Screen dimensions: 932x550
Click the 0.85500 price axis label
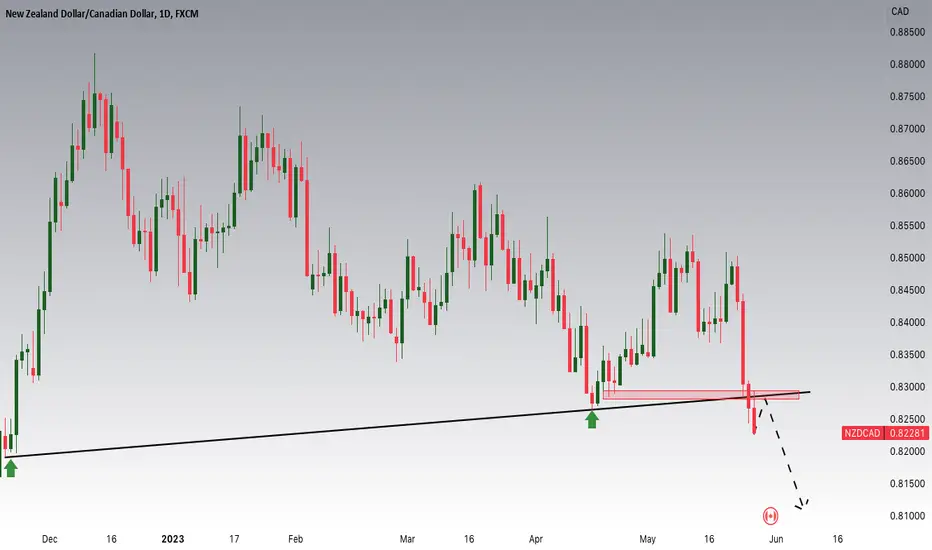(x=907, y=225)
